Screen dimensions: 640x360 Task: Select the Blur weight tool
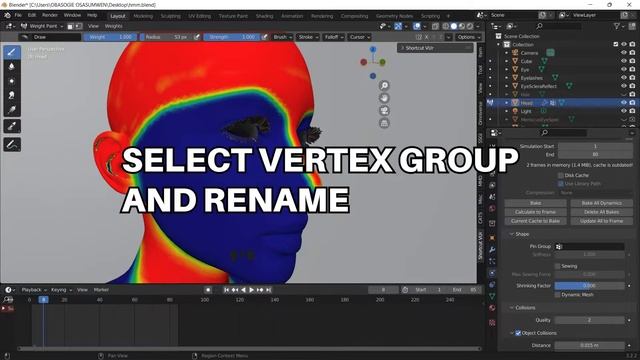coord(12,67)
